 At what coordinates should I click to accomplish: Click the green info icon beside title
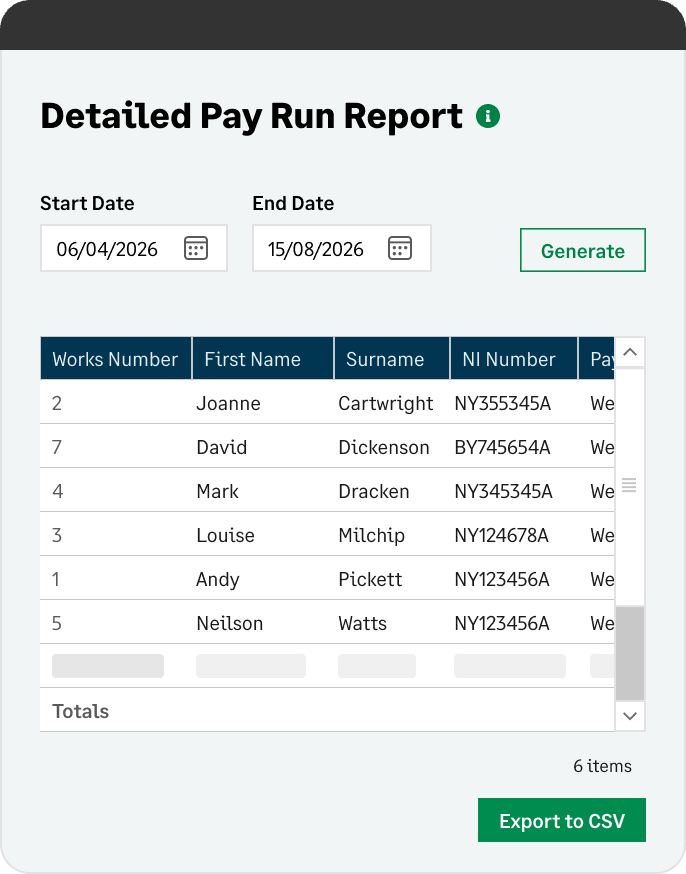[x=488, y=116]
